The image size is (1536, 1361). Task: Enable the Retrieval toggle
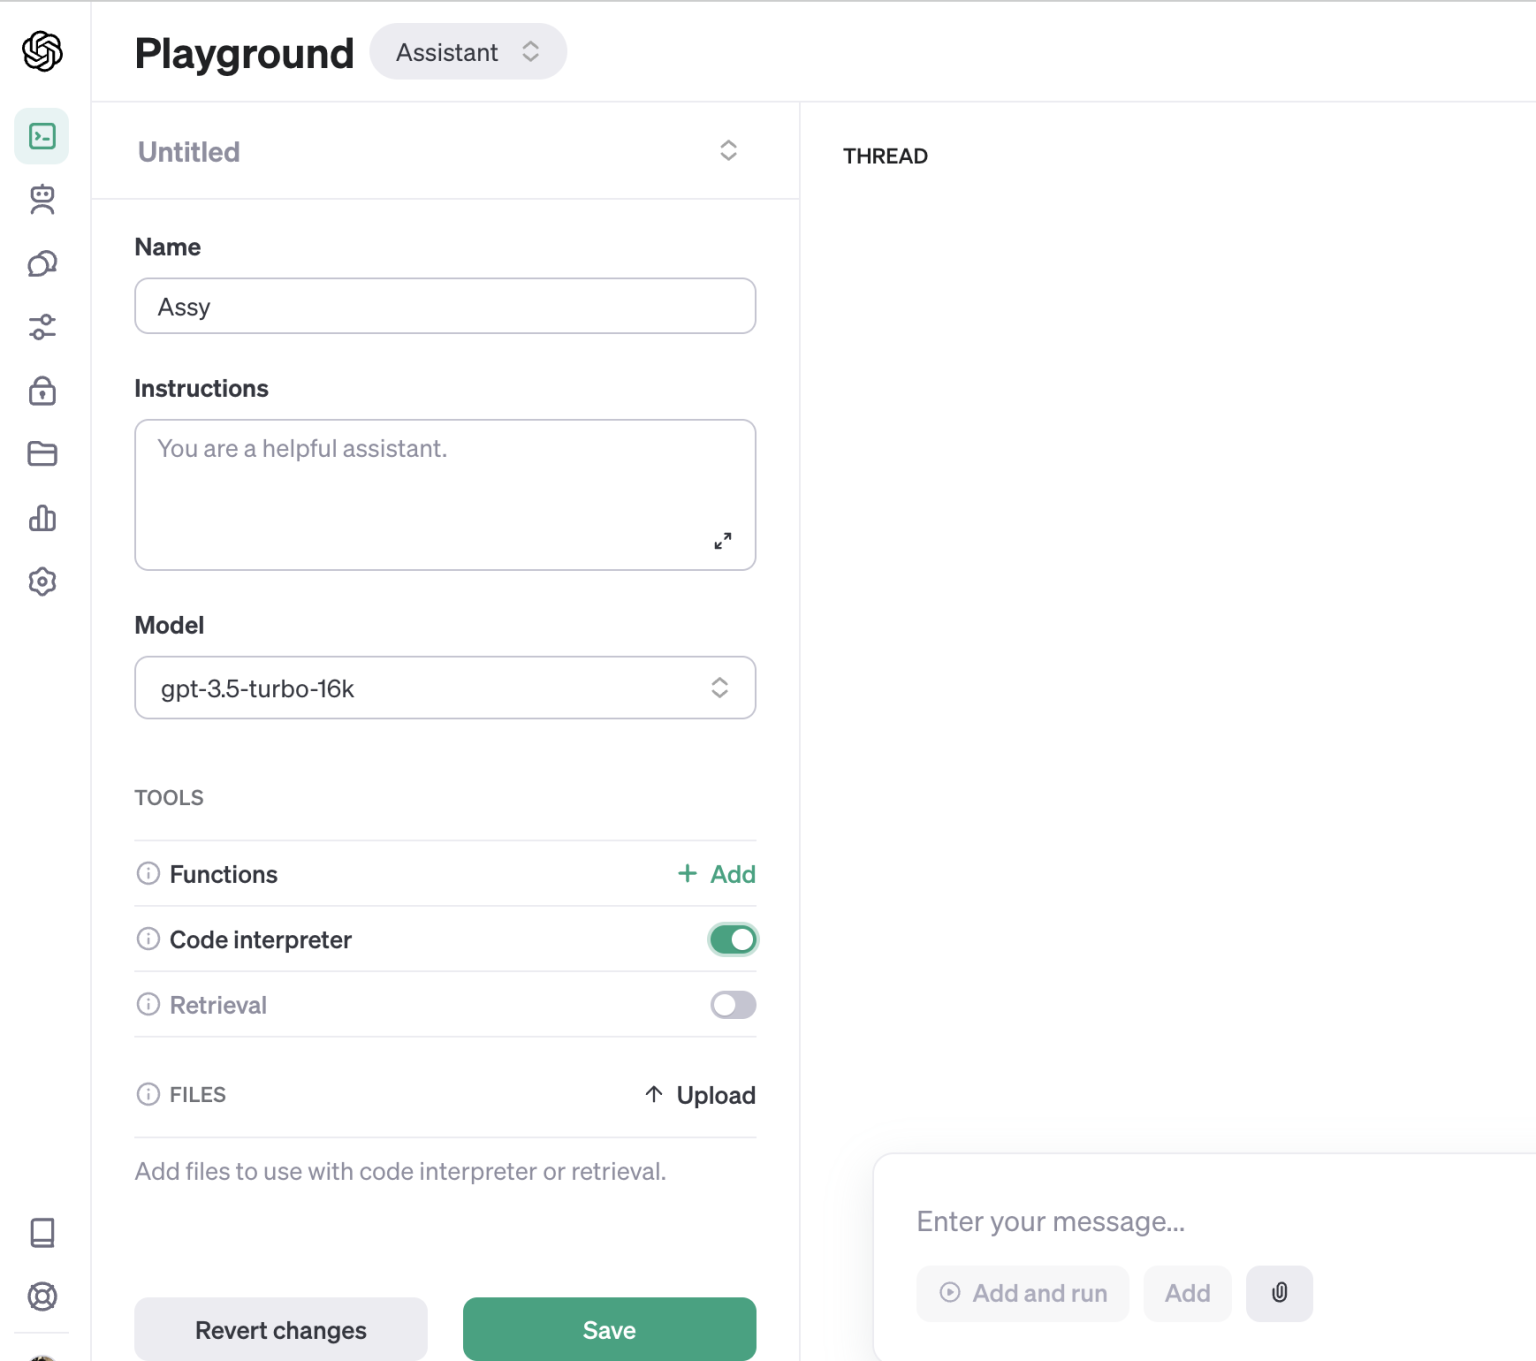coord(733,1005)
